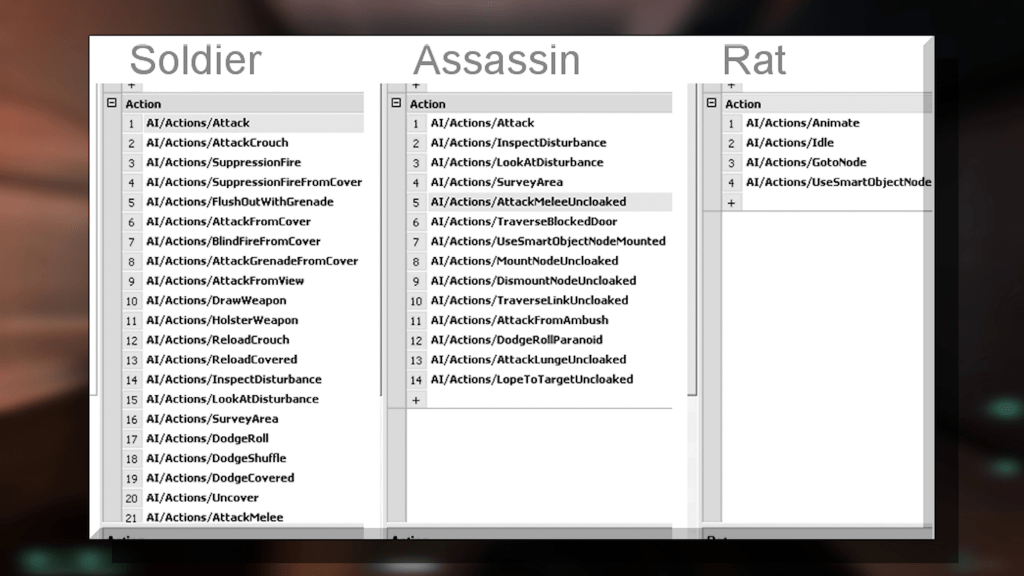Screen dimensions: 1024x576
Task: Click the plus row below Rat's UseSmartObjectNode
Action: pos(731,202)
